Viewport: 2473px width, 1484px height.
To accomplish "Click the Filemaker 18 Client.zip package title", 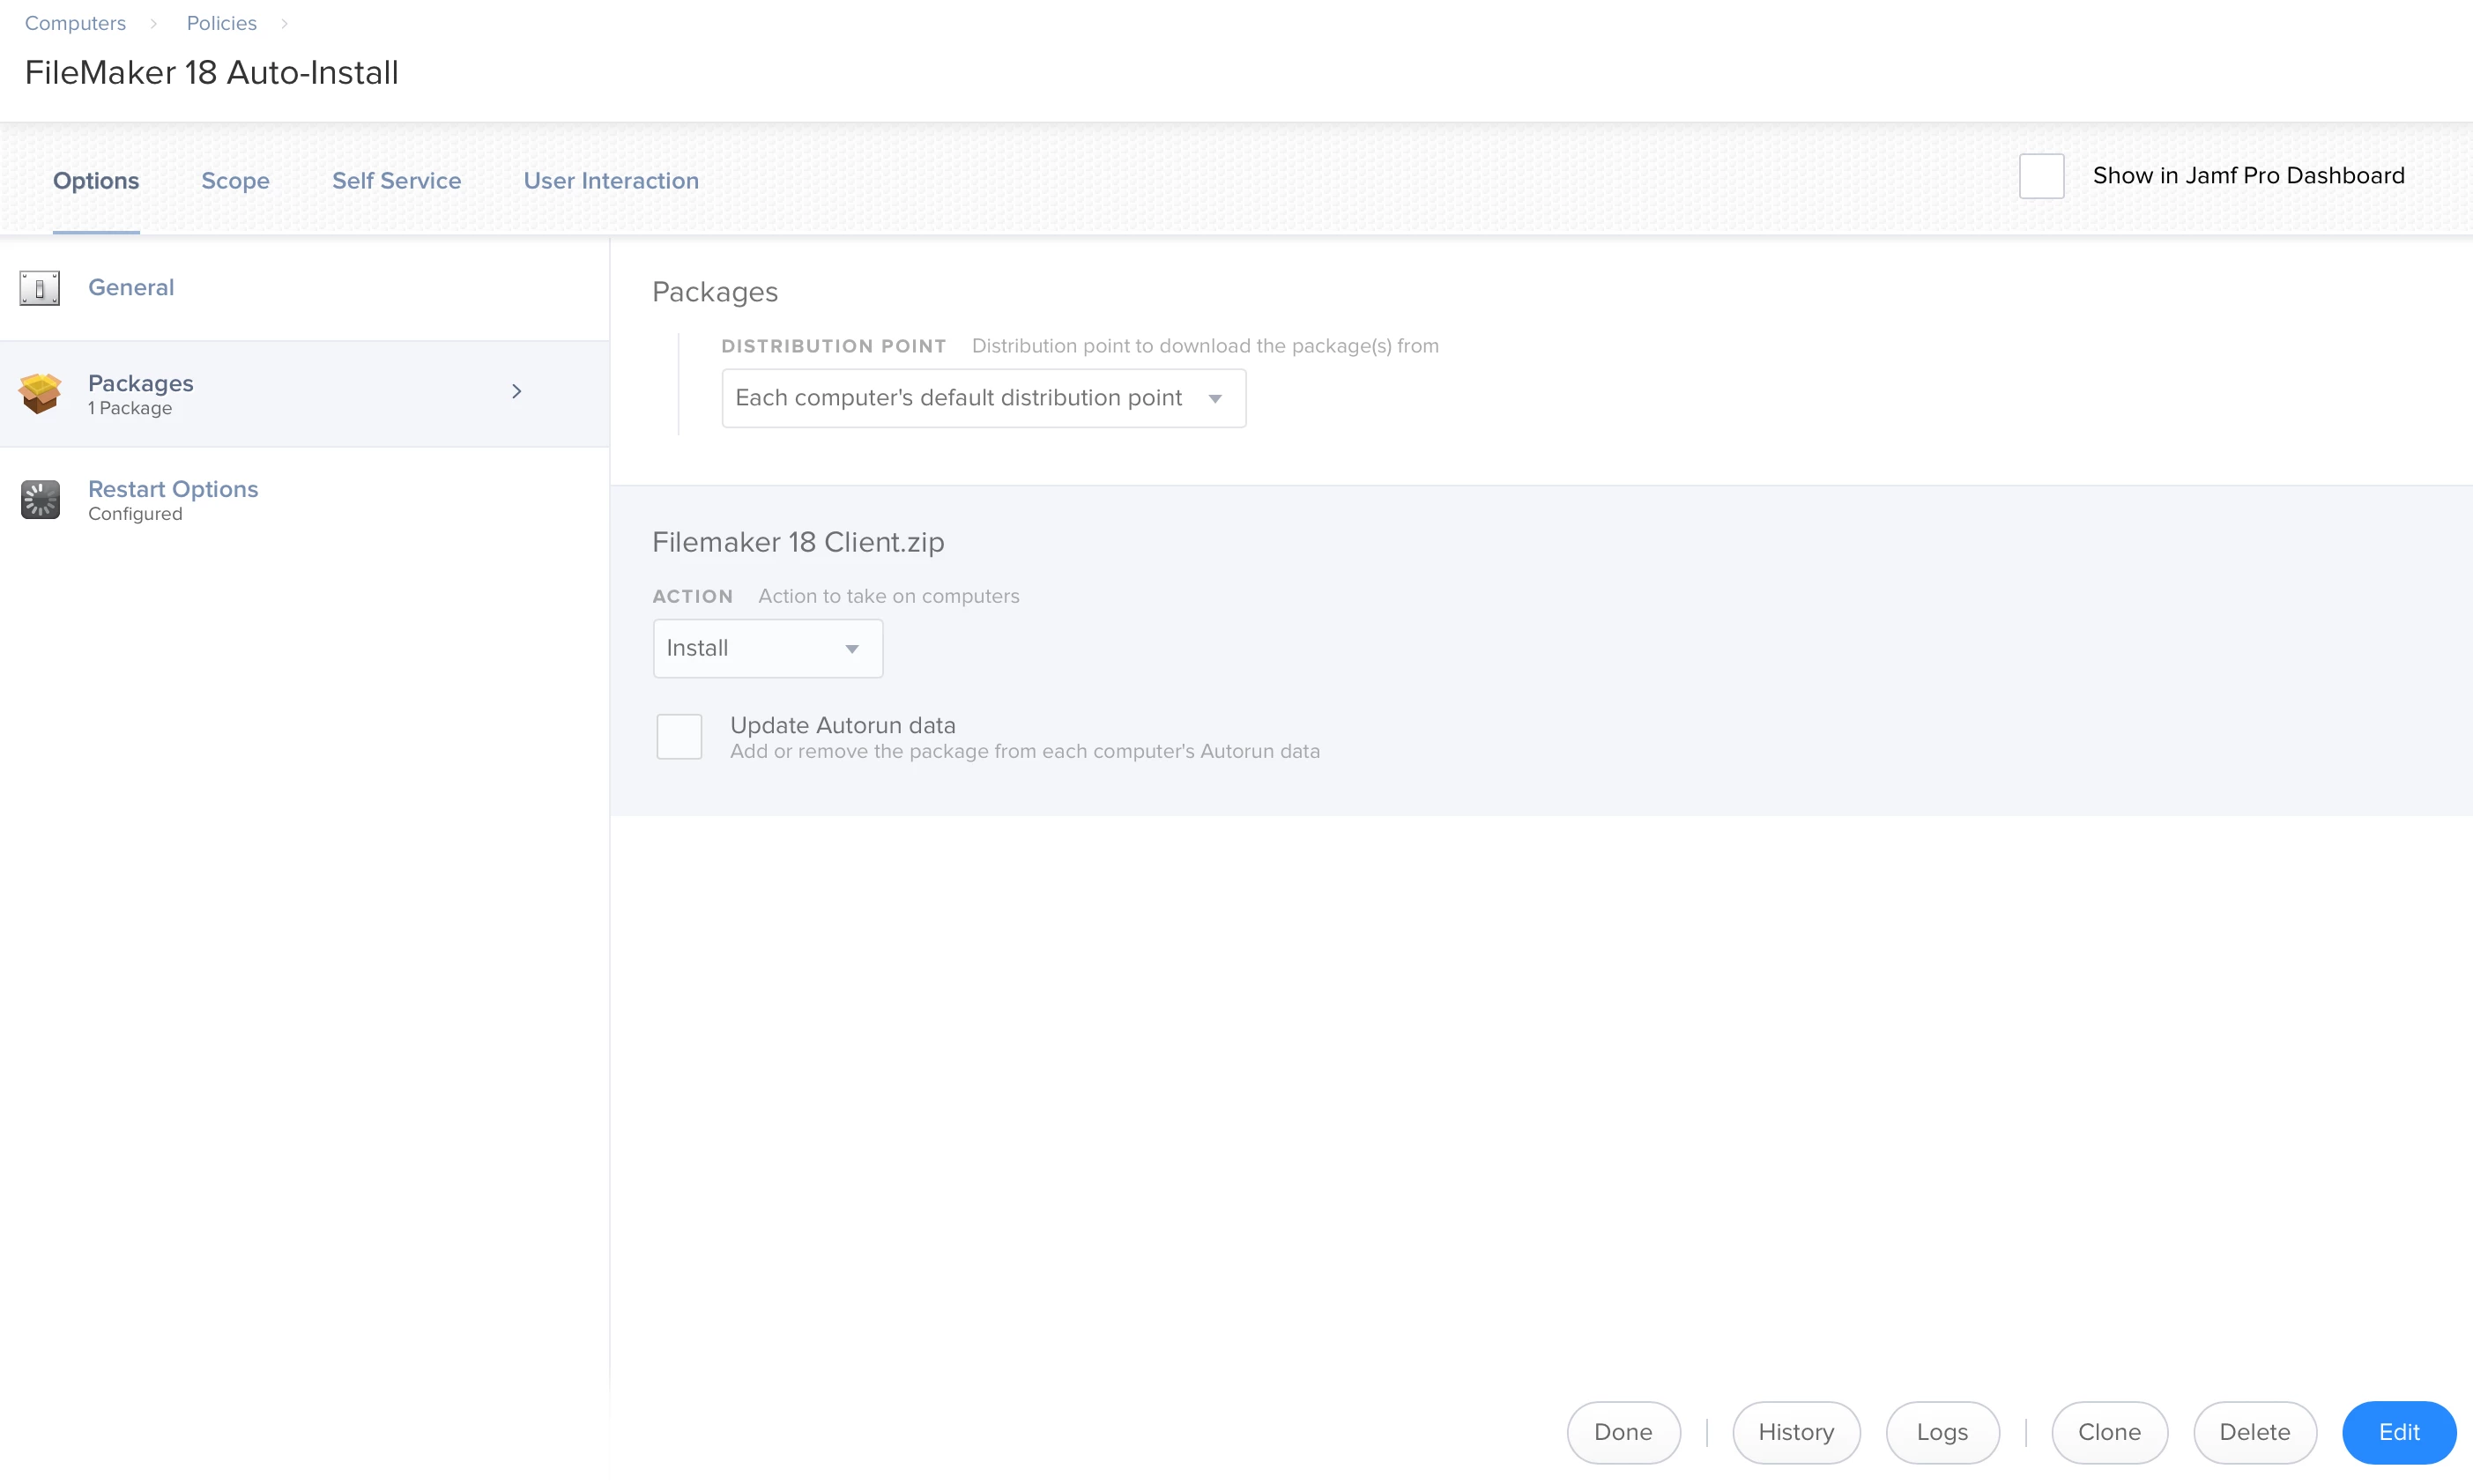I will [x=798, y=542].
